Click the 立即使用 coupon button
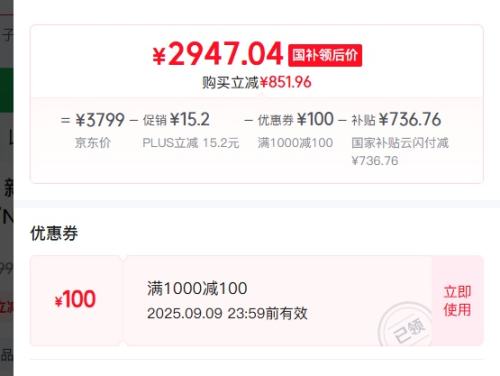 point(457,301)
